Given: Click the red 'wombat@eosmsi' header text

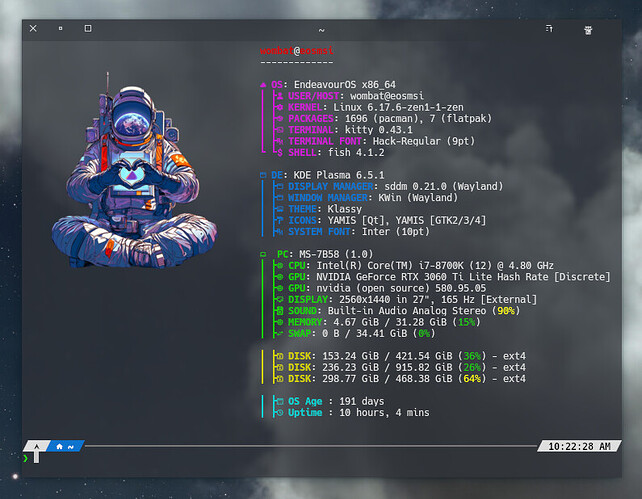Looking at the screenshot, I should 297,51.
